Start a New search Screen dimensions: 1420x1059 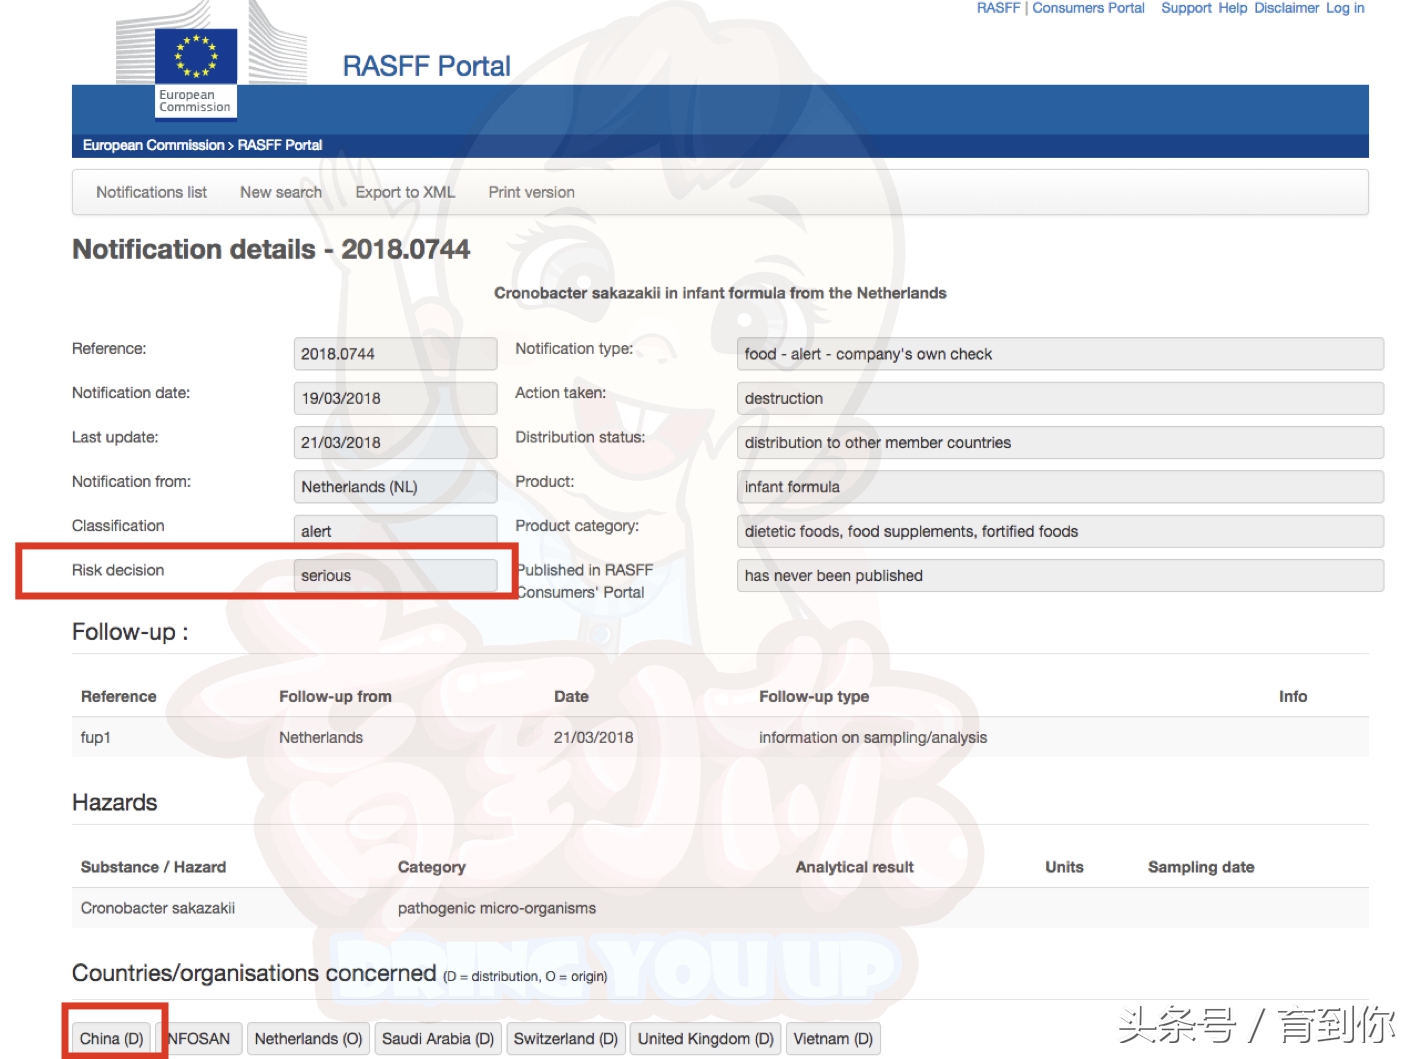(x=281, y=192)
